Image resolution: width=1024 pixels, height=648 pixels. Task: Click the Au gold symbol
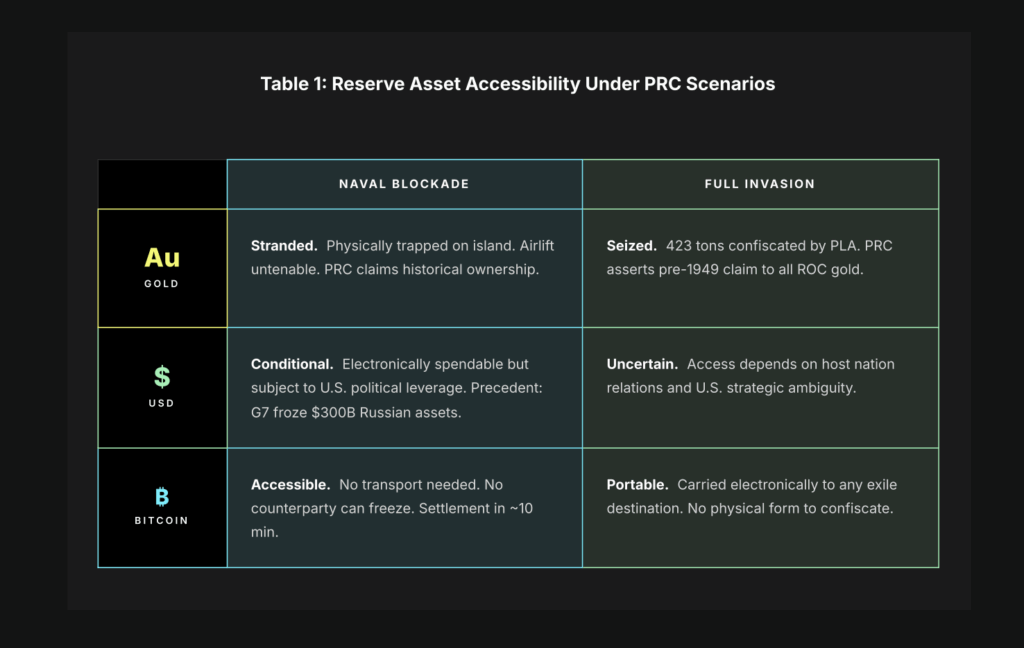[x=162, y=258]
